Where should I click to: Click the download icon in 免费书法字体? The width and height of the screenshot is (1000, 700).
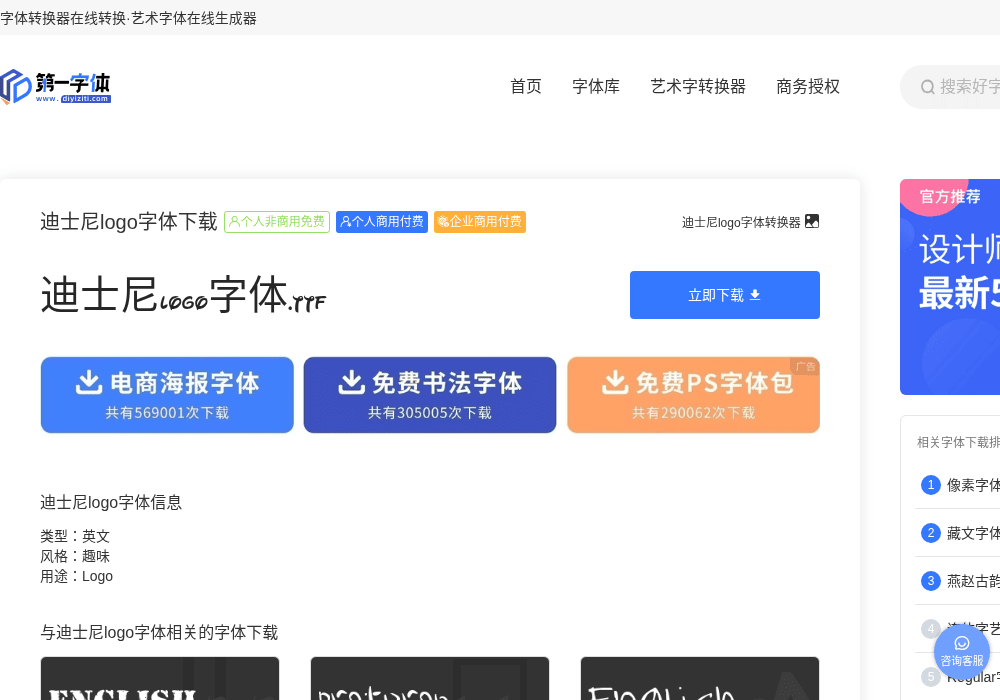[x=351, y=383]
